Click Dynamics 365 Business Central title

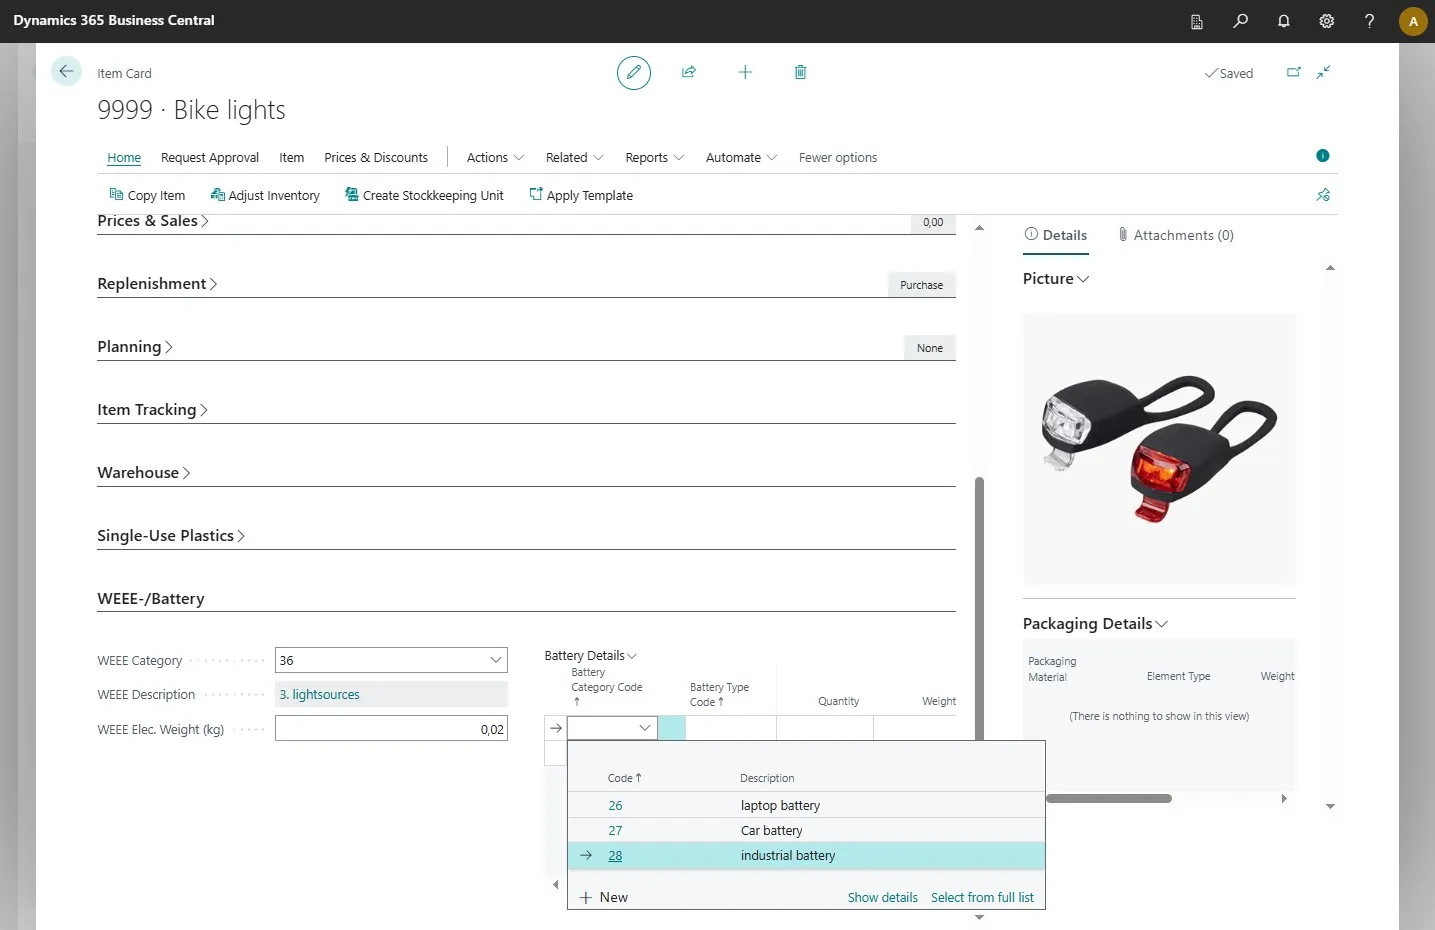[x=114, y=21]
